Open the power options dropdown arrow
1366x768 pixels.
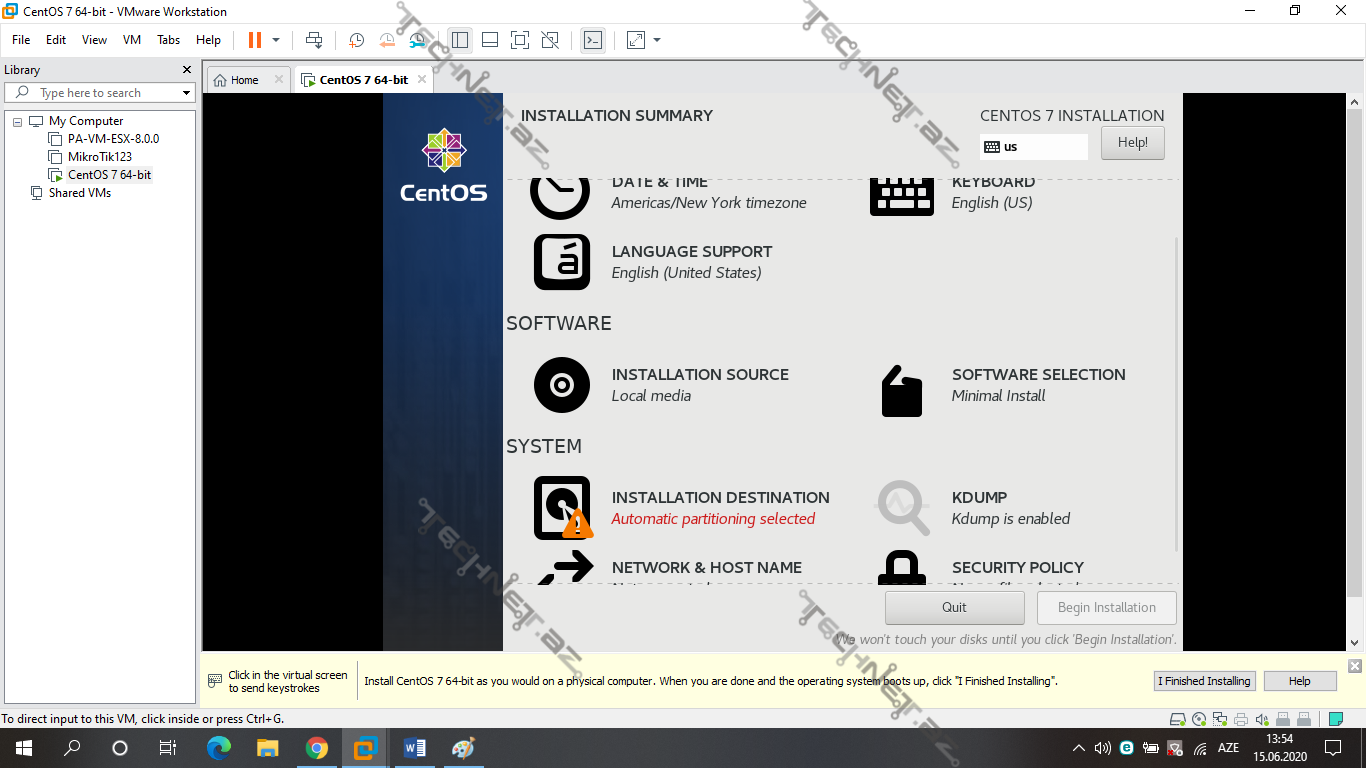pyautogui.click(x=276, y=40)
